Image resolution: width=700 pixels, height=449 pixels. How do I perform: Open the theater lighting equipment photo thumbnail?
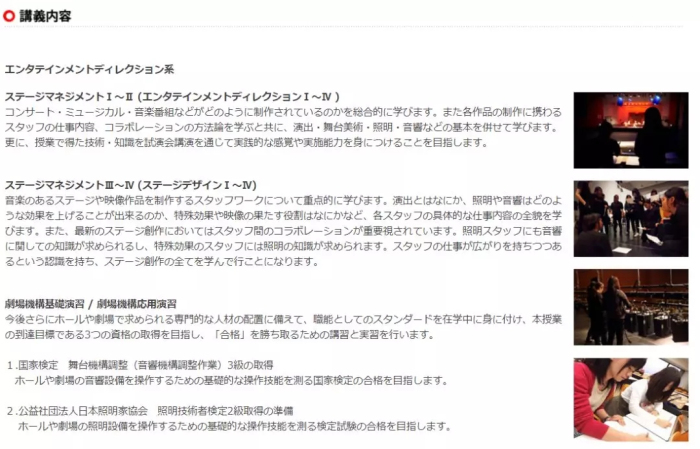(x=630, y=307)
